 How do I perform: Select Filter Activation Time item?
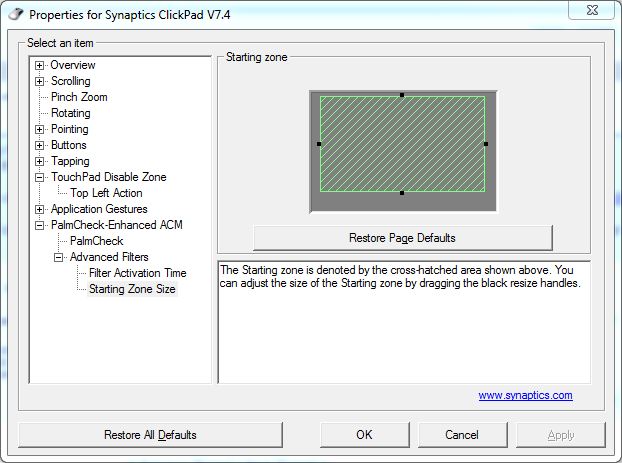coord(137,273)
